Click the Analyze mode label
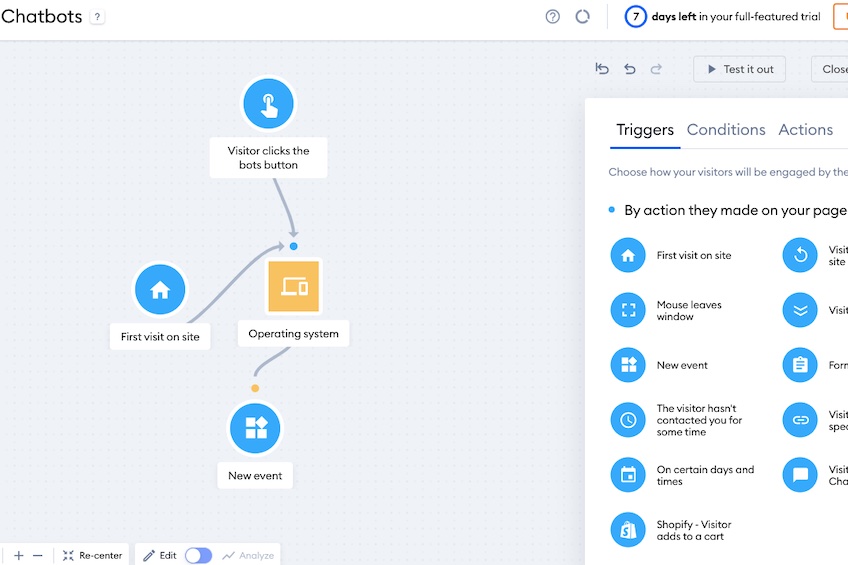Screen dimensions: 848x565 click(x=248, y=555)
